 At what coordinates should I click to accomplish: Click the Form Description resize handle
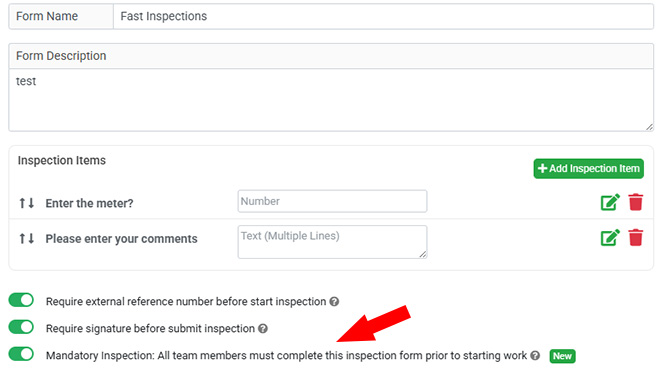click(x=649, y=127)
